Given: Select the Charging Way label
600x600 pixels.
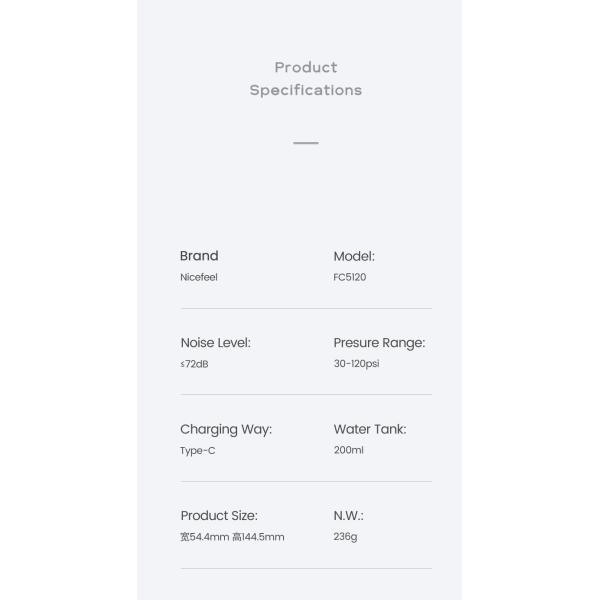Looking at the screenshot, I should [x=226, y=429].
